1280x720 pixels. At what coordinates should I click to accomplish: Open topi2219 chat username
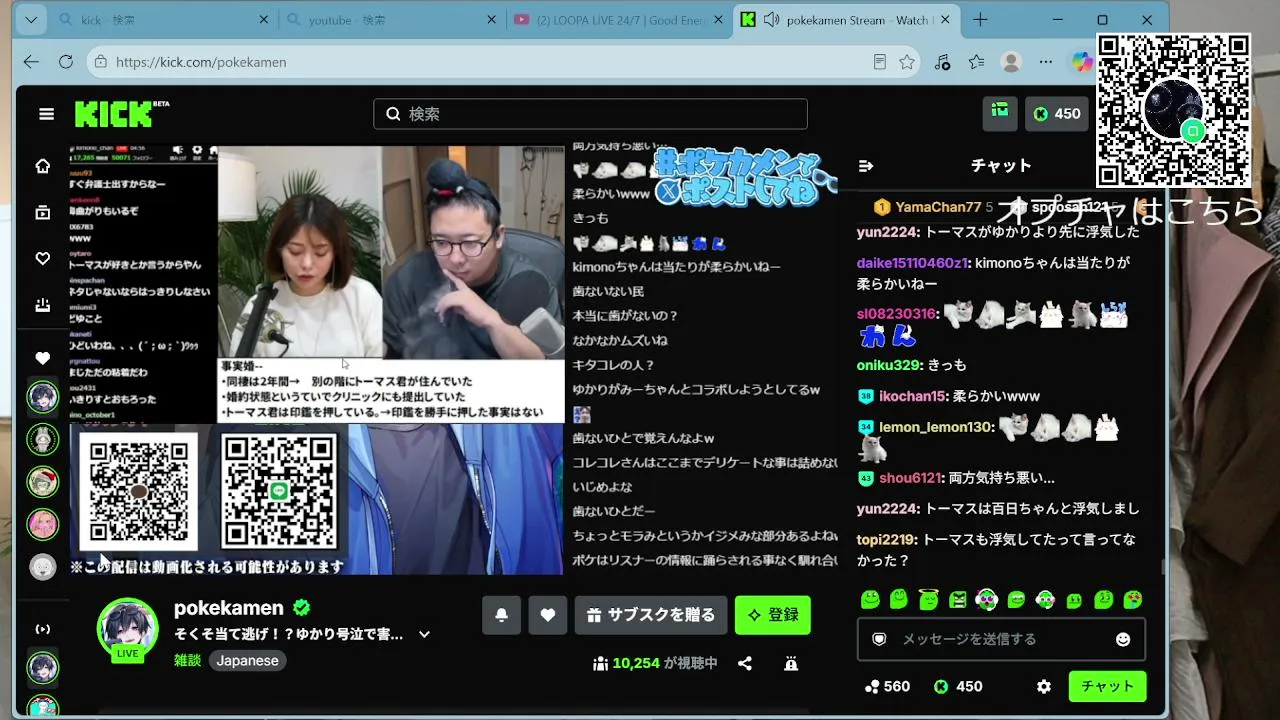click(887, 539)
